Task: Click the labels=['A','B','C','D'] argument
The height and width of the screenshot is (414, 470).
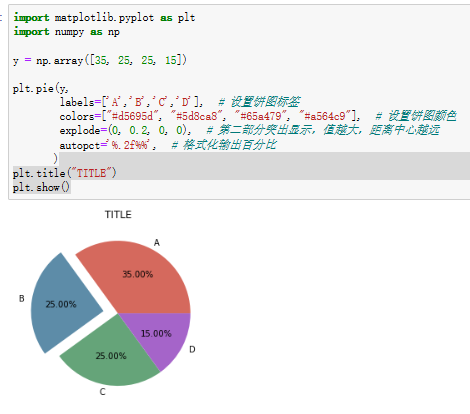Action: 131,102
